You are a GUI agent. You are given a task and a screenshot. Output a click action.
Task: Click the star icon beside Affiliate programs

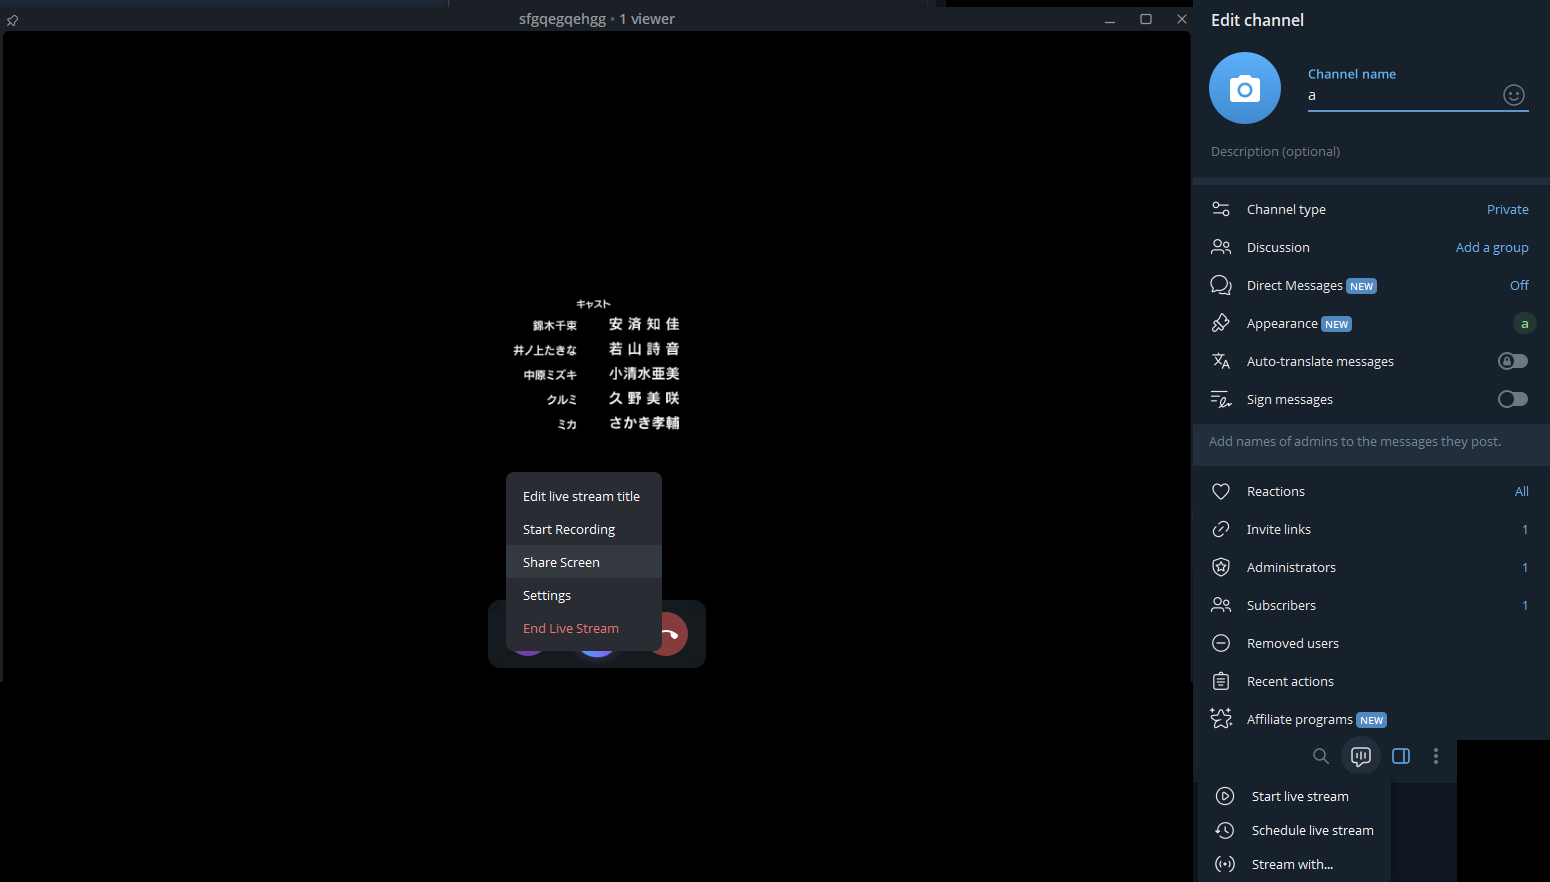point(1221,718)
